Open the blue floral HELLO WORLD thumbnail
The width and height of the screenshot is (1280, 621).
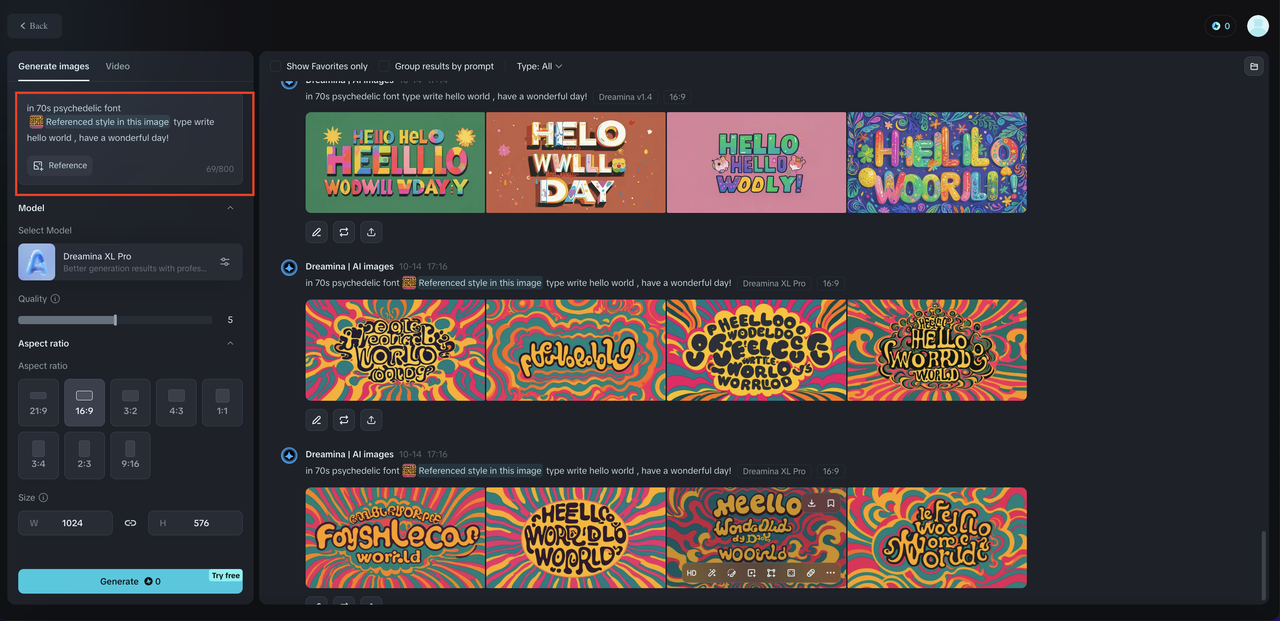[x=937, y=162]
